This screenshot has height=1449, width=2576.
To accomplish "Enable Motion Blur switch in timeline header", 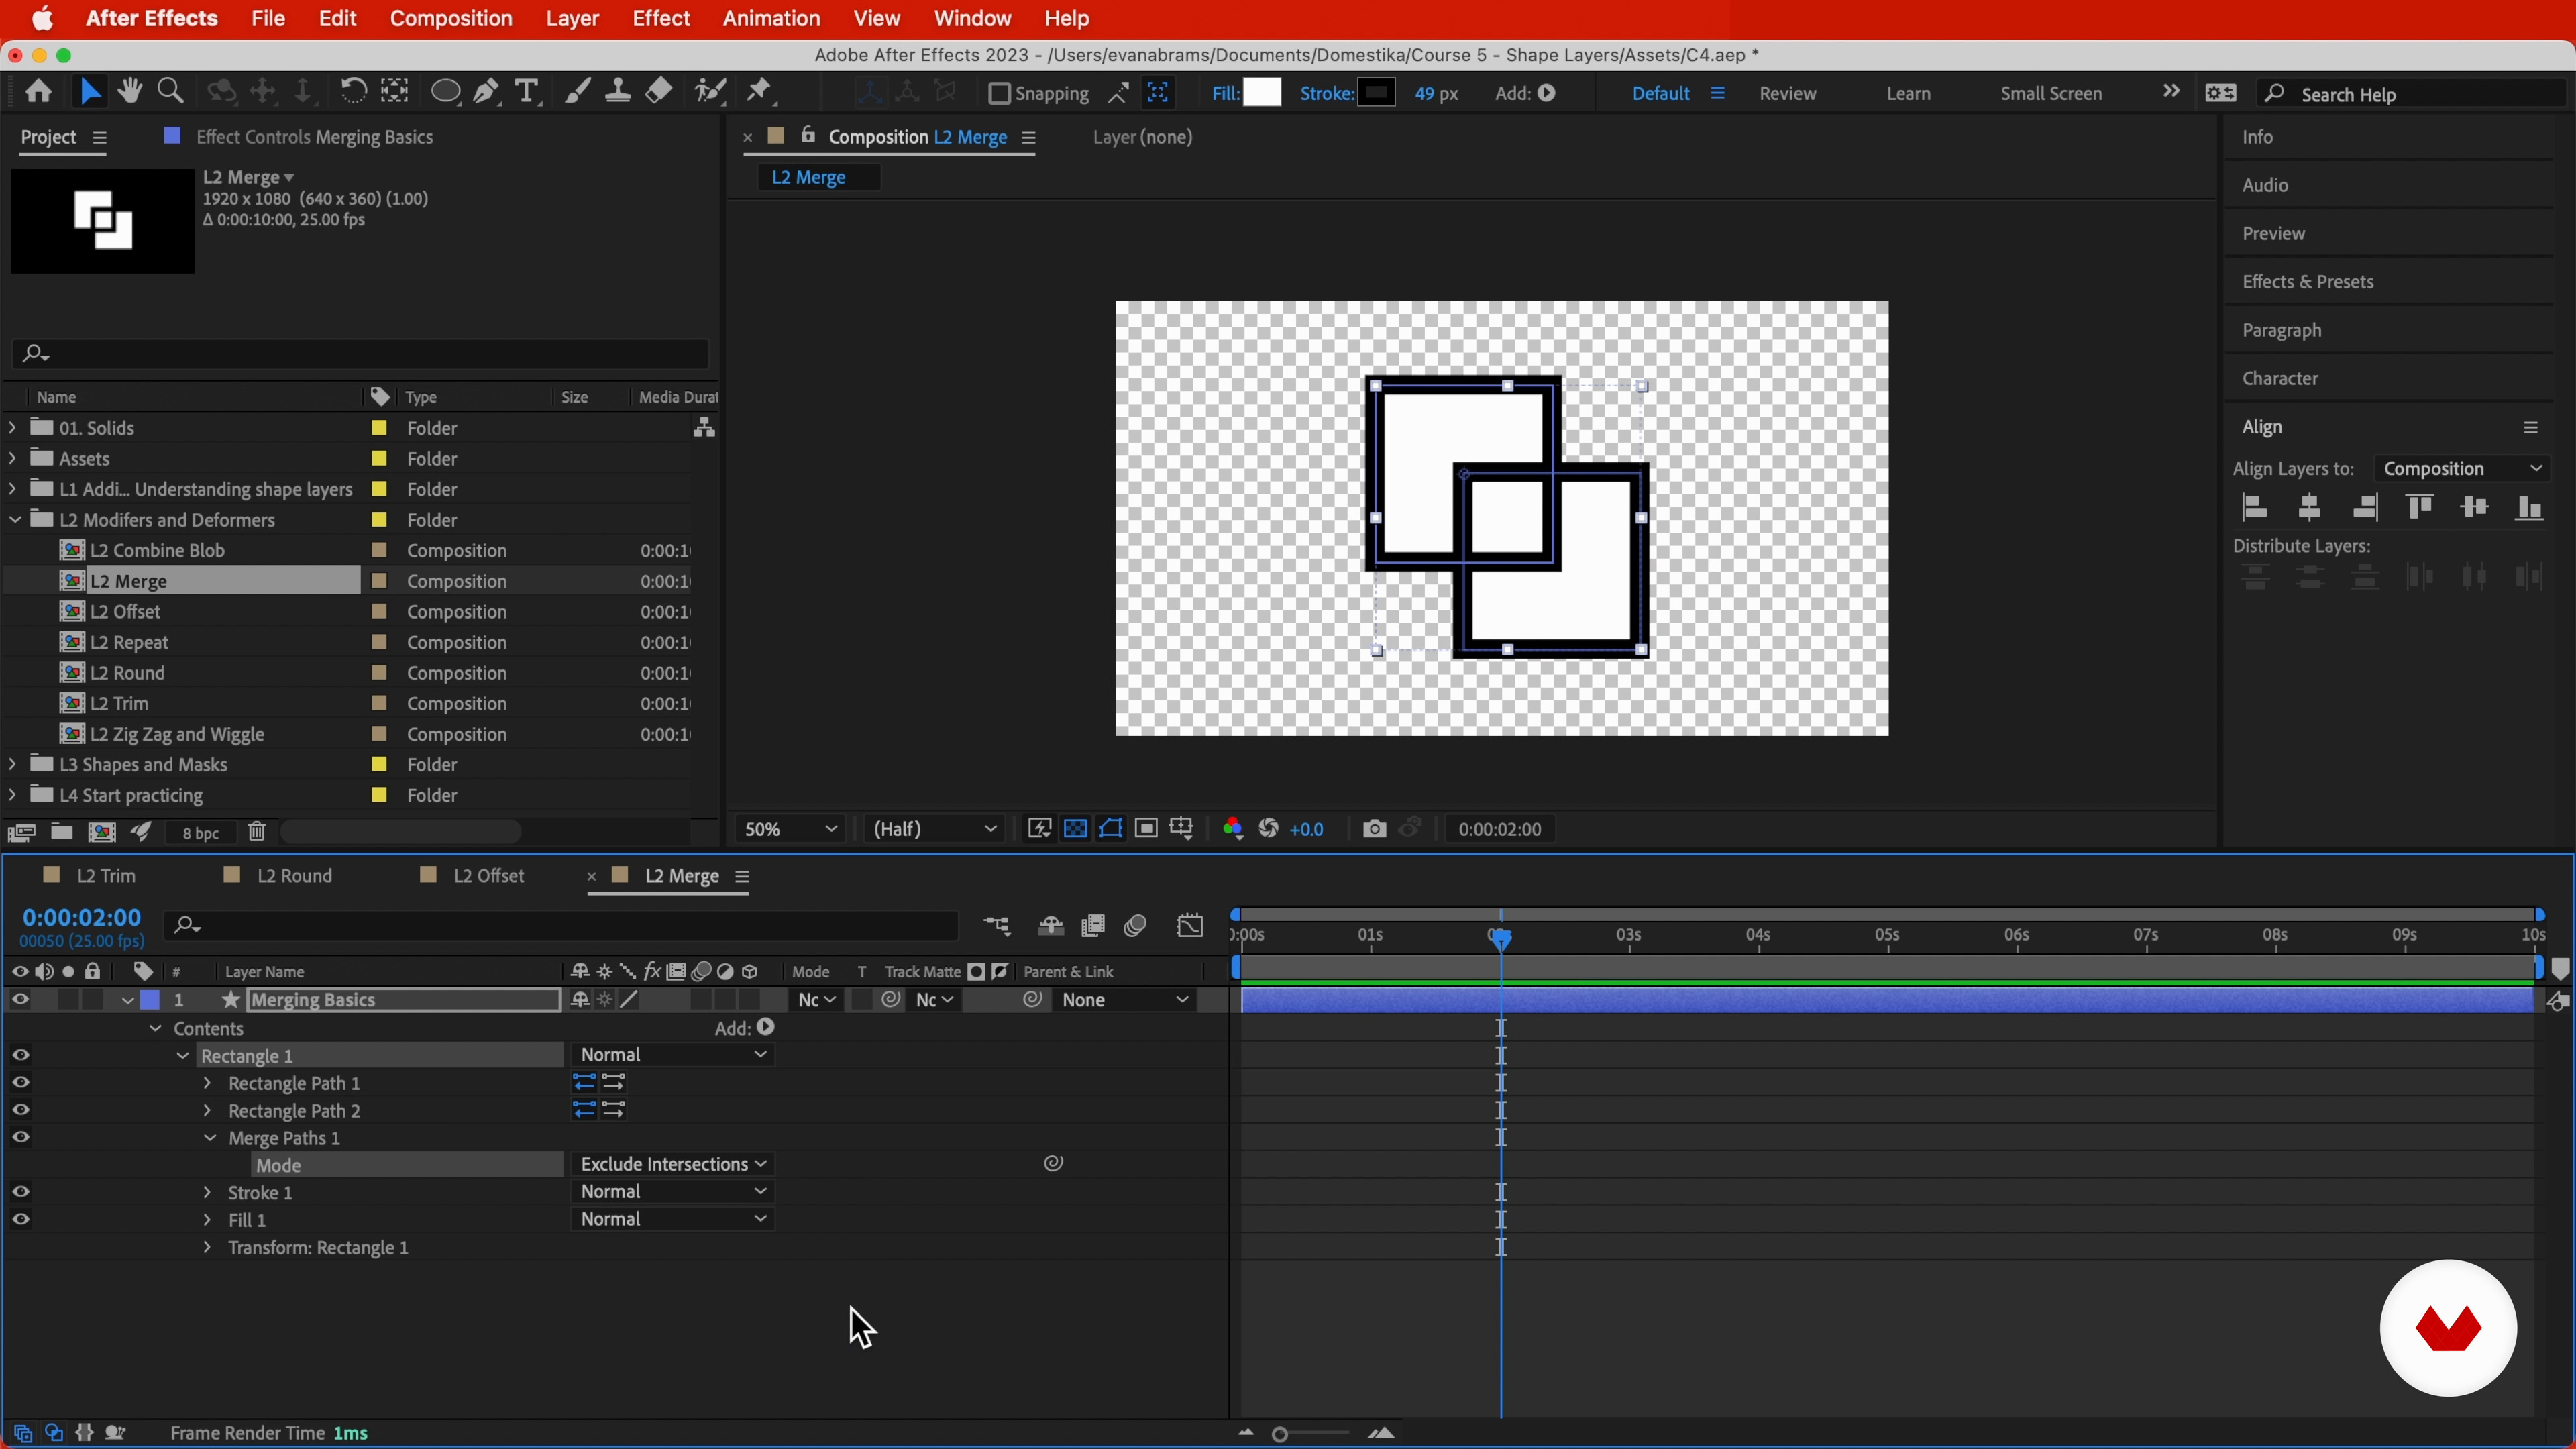I will (x=1135, y=926).
